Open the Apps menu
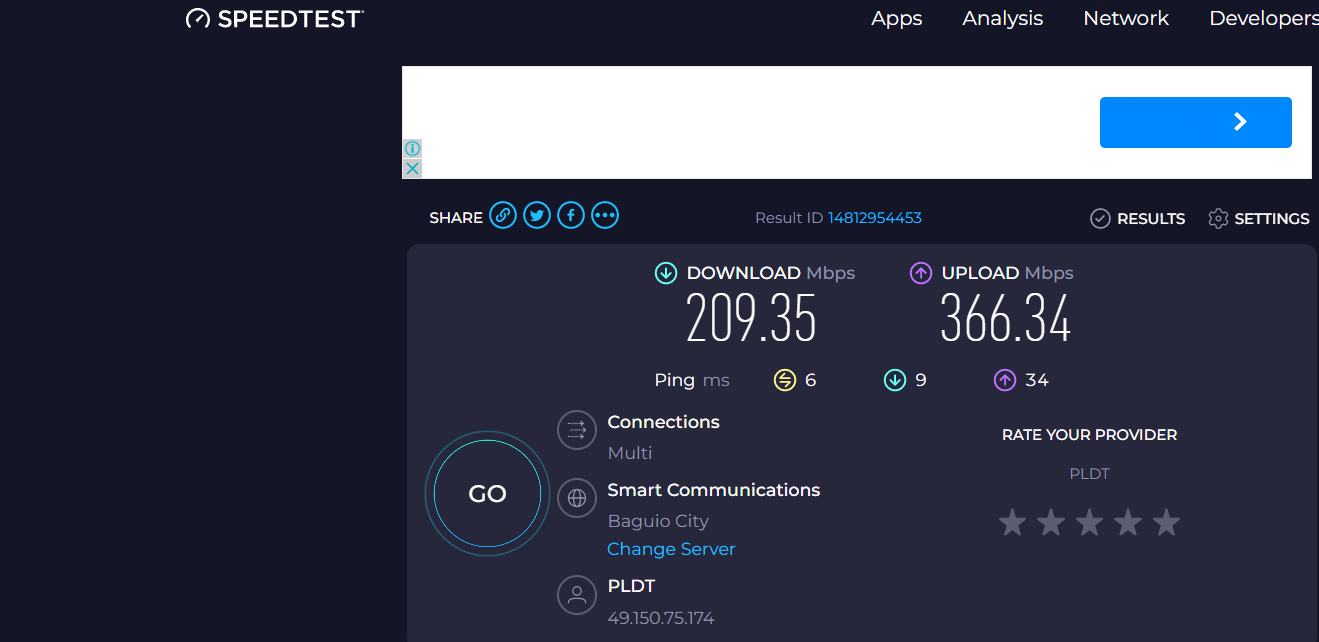Viewport: 1319px width, 642px height. 896,18
